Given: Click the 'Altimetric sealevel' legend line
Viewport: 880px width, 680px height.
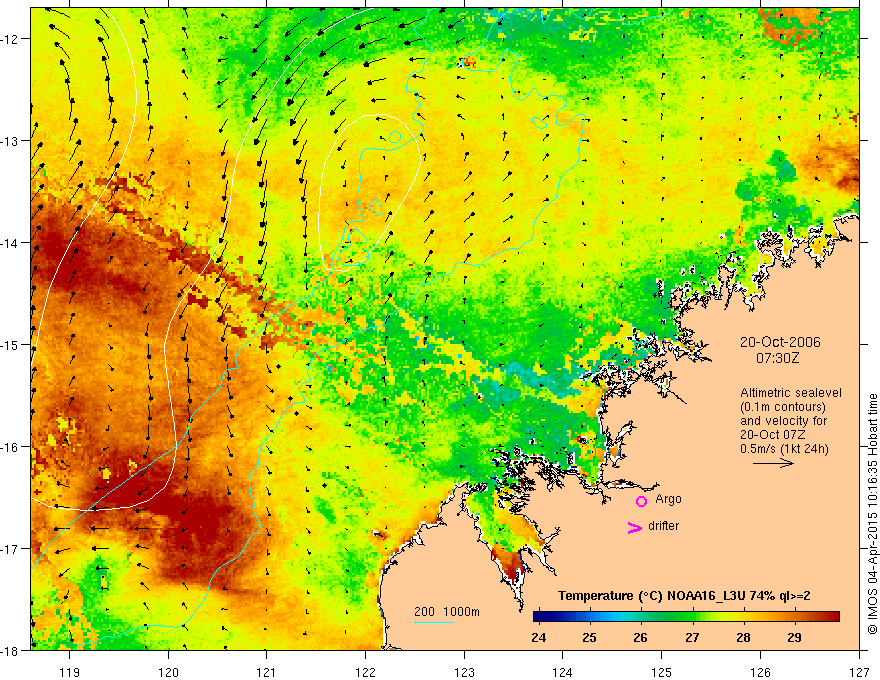Looking at the screenshot, I should coord(791,393).
